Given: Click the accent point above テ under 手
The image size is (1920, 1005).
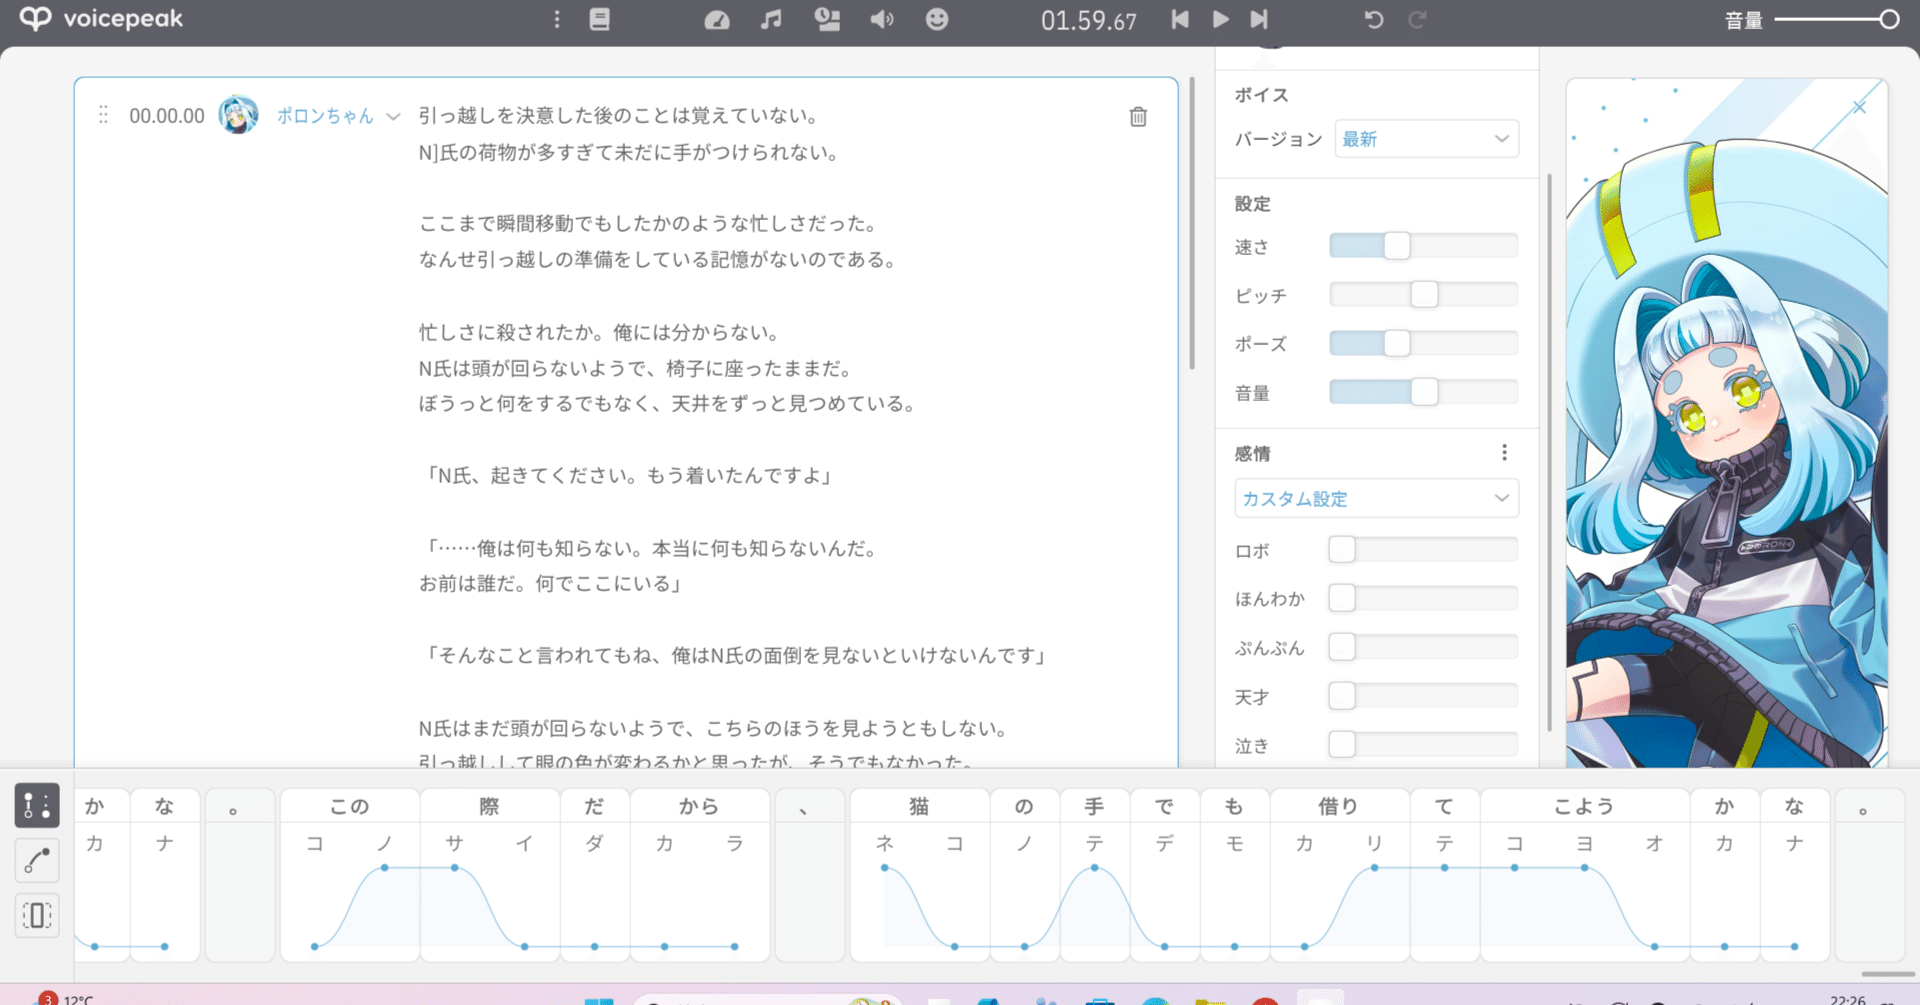Looking at the screenshot, I should click(1095, 868).
